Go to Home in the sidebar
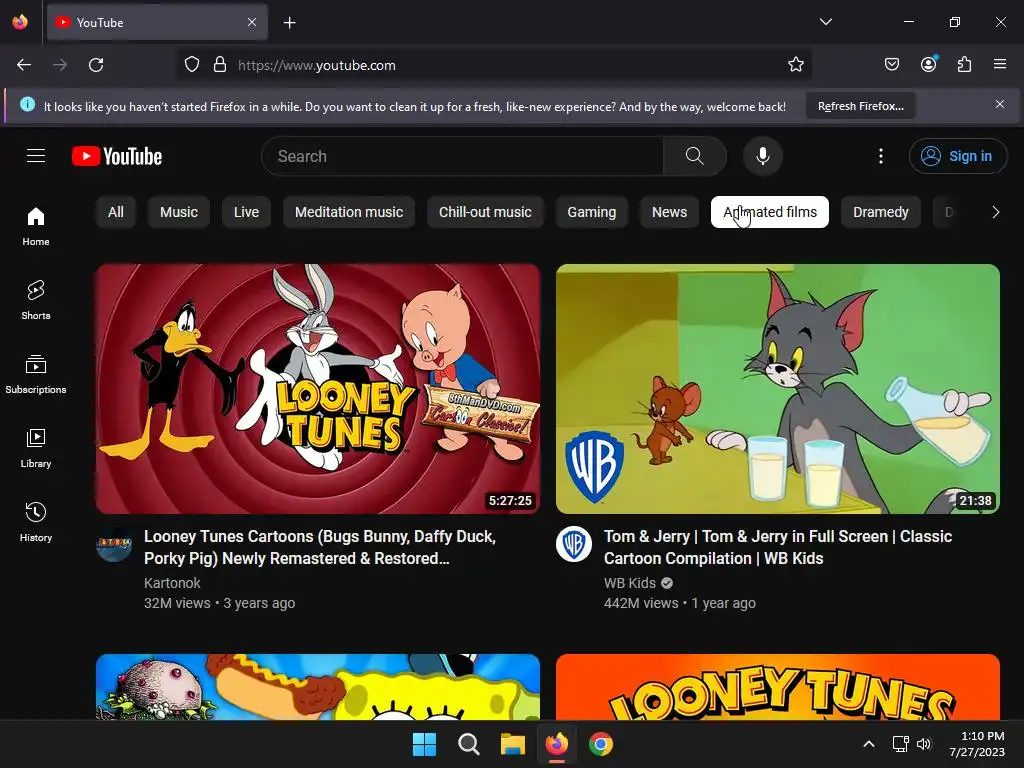This screenshot has height=768, width=1024. tap(36, 227)
